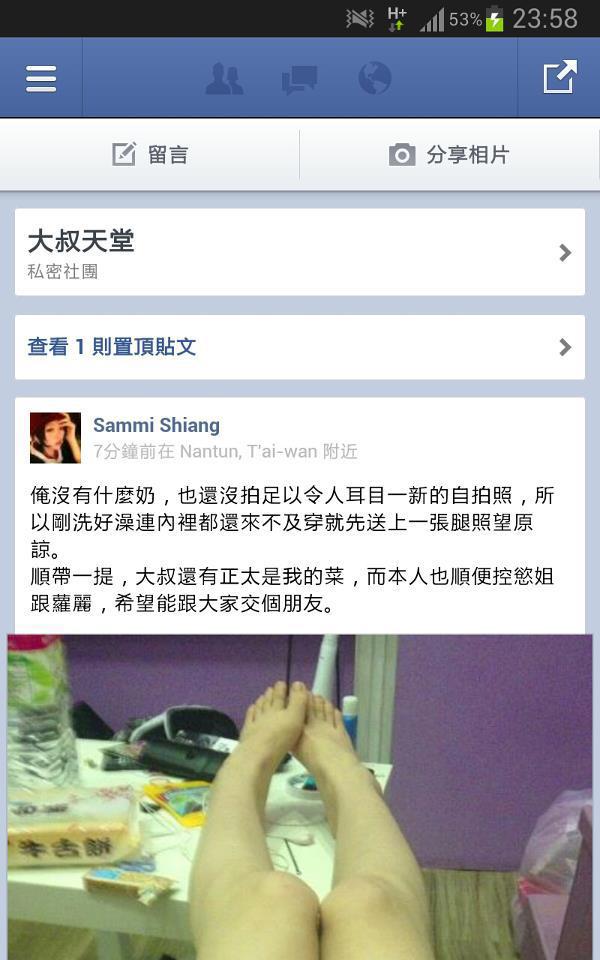Open the posted leg photo
Image resolution: width=600 pixels, height=960 pixels.
coord(300,797)
